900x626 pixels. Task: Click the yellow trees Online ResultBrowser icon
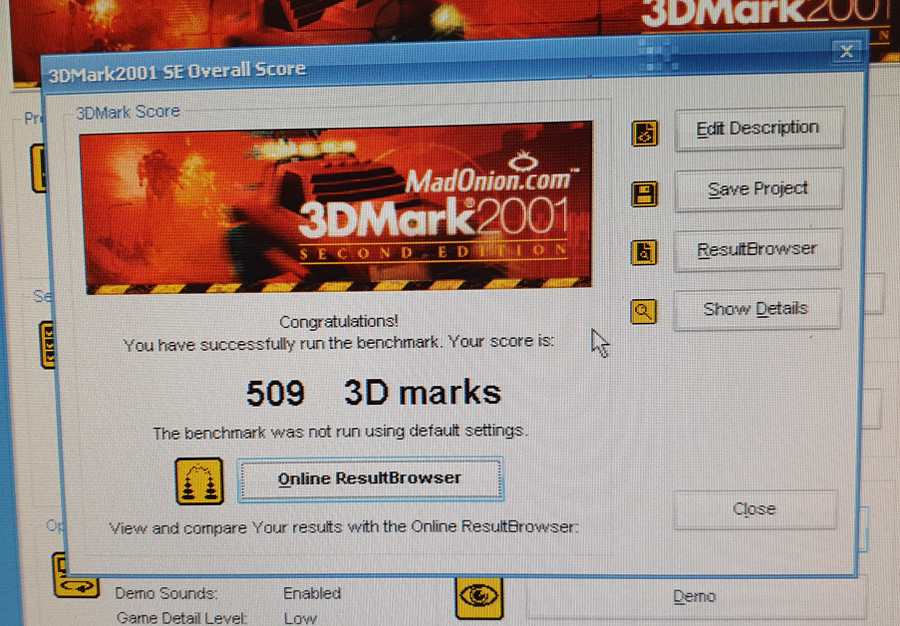199,481
